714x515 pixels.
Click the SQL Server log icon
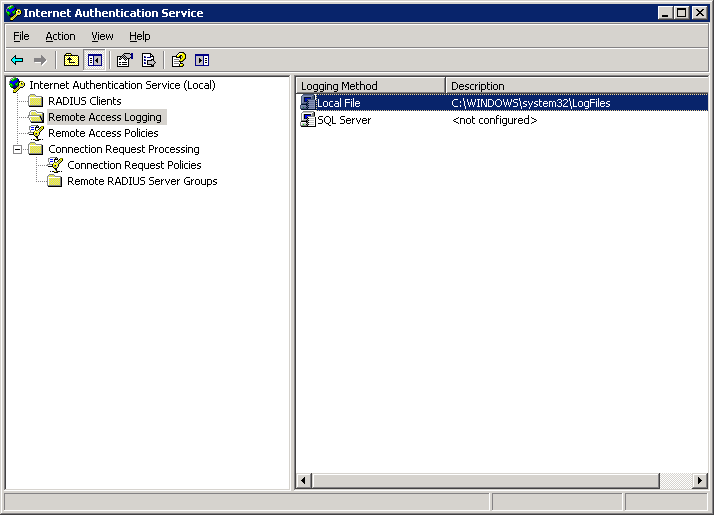pyautogui.click(x=308, y=120)
